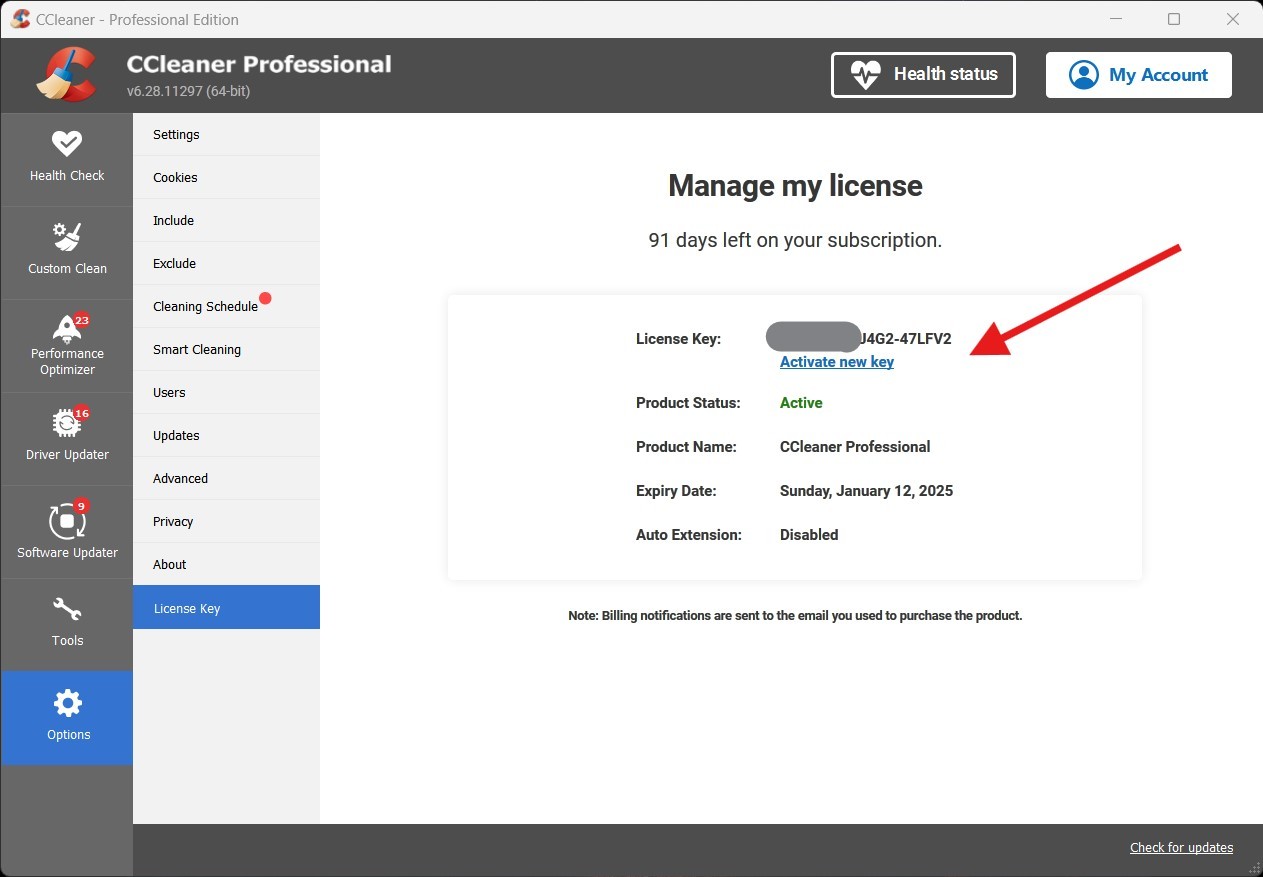Open the Privacy options page
This screenshot has height=877, width=1263.
[226, 521]
